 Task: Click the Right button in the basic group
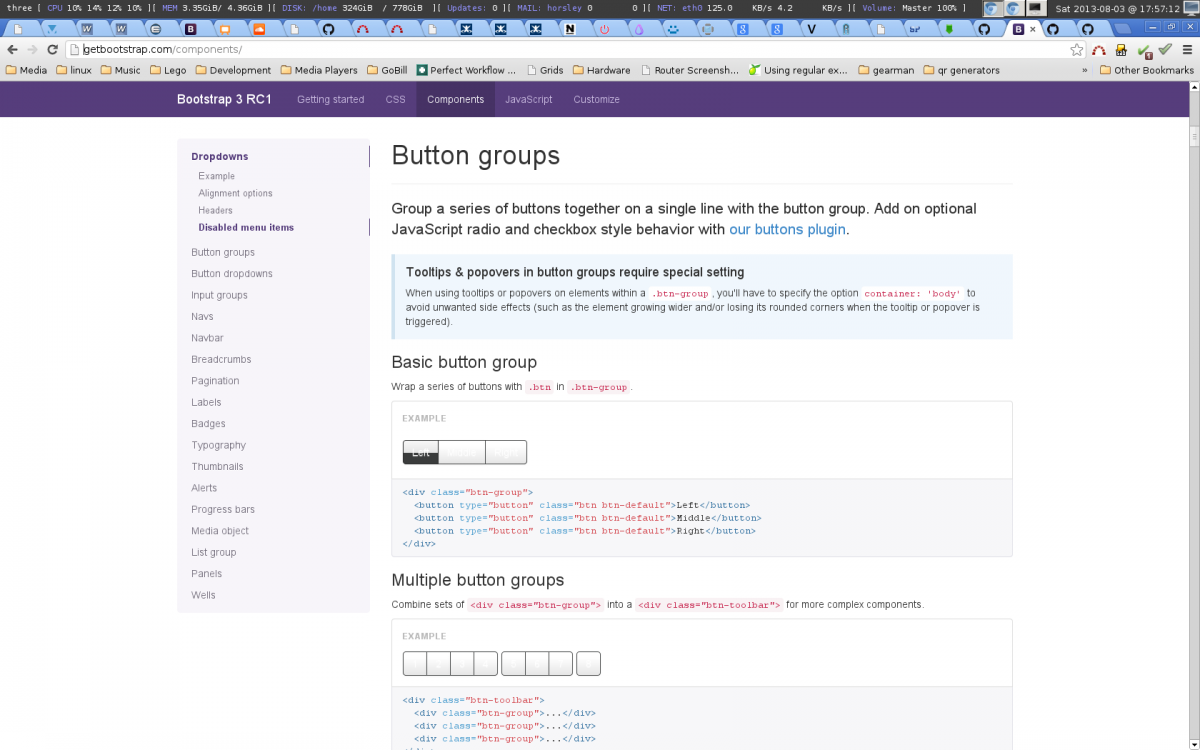point(506,452)
